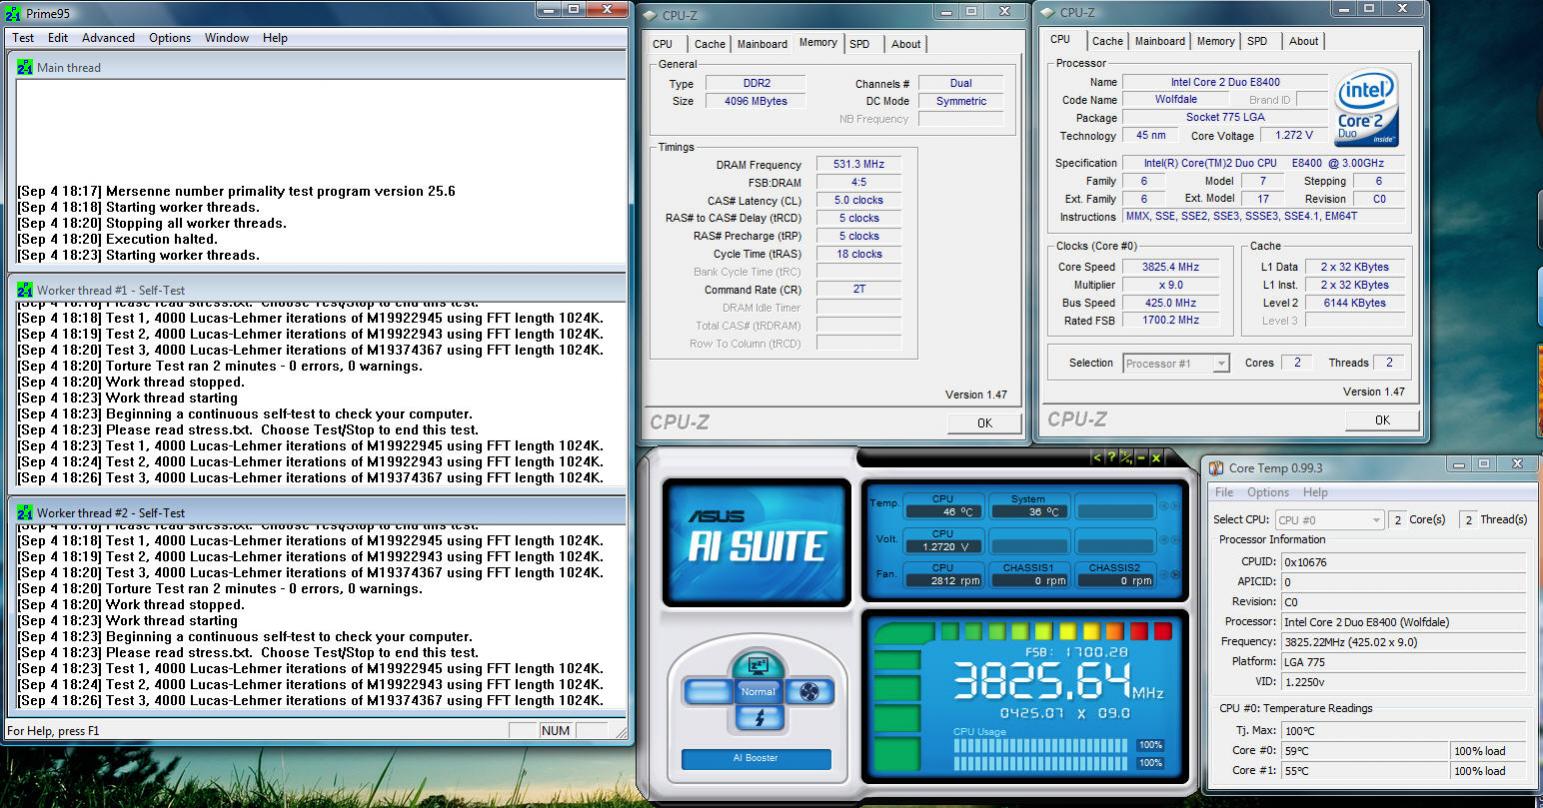Switch to SPD tab in left CPU-Z window

tap(860, 44)
